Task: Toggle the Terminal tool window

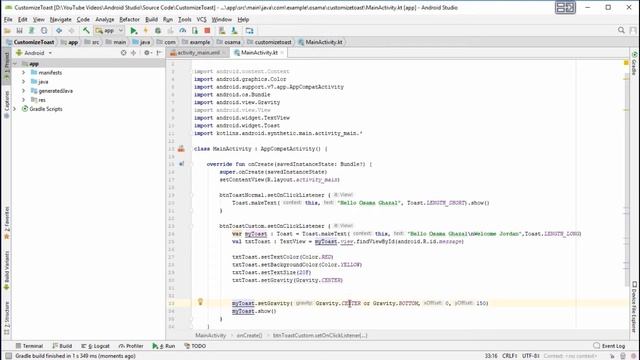Action: tap(29, 346)
